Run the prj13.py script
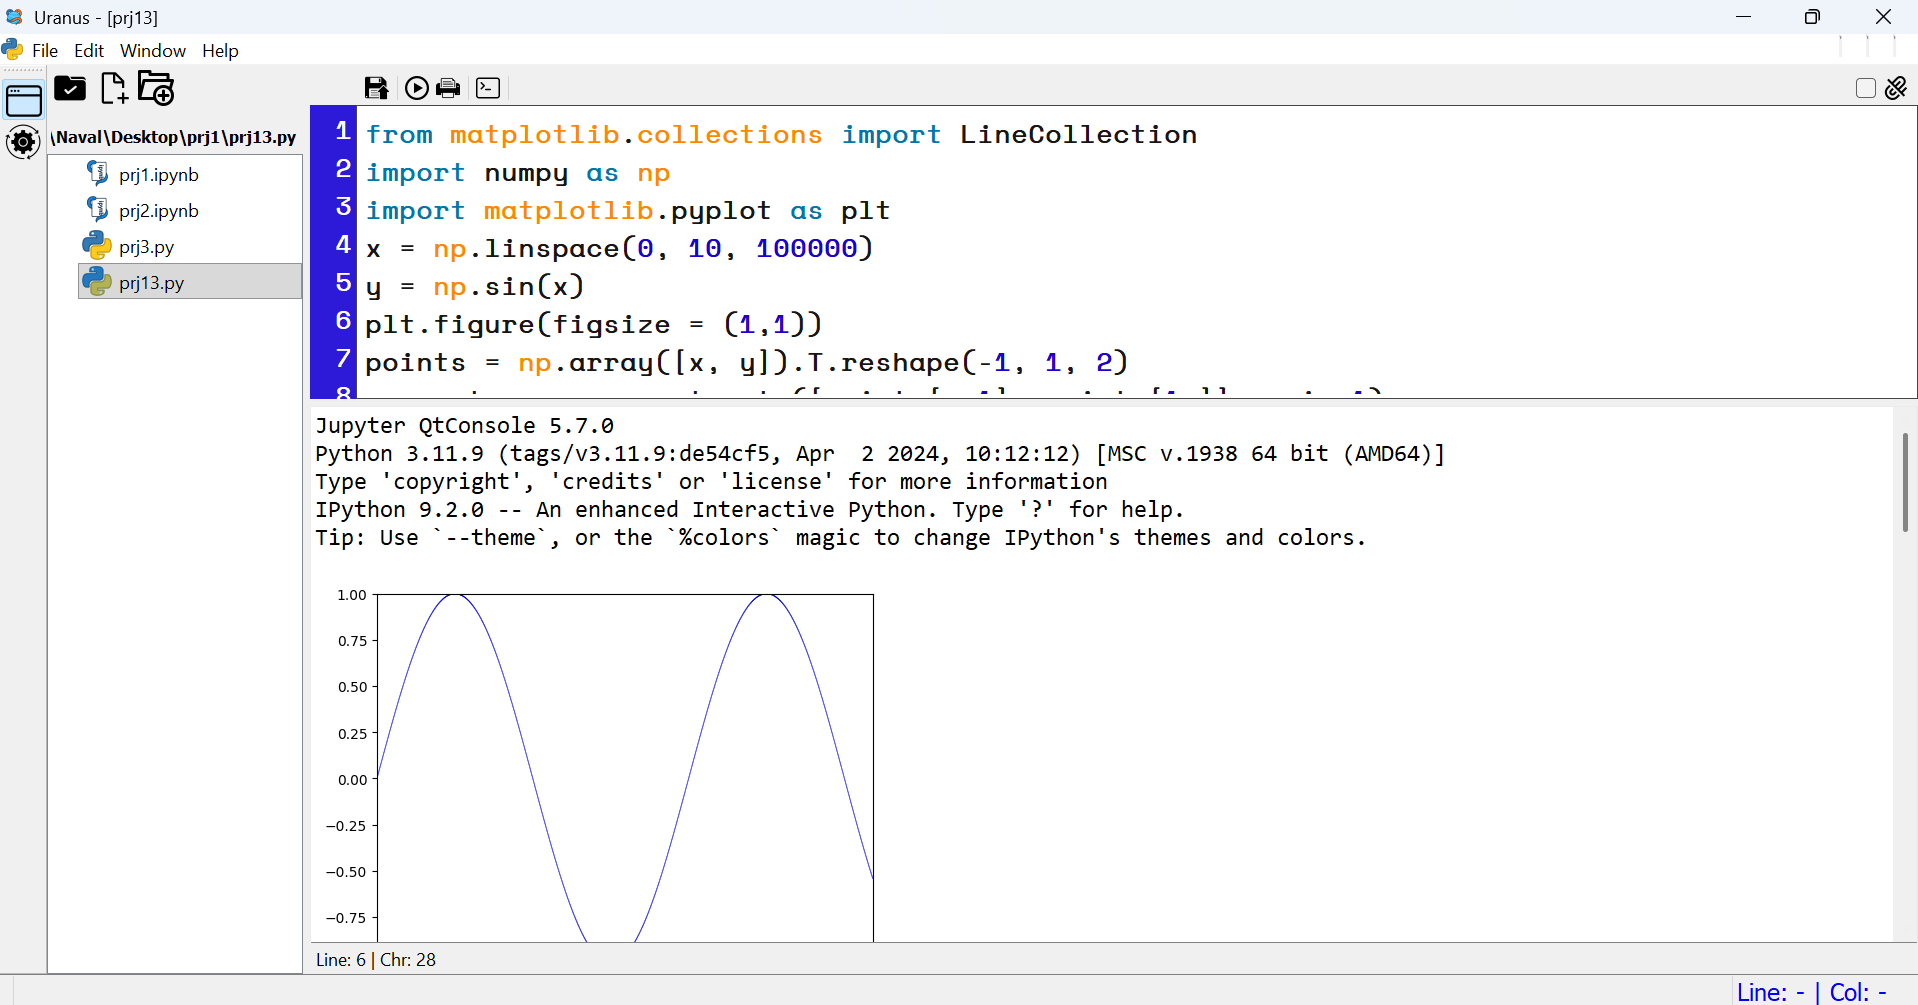 (417, 88)
